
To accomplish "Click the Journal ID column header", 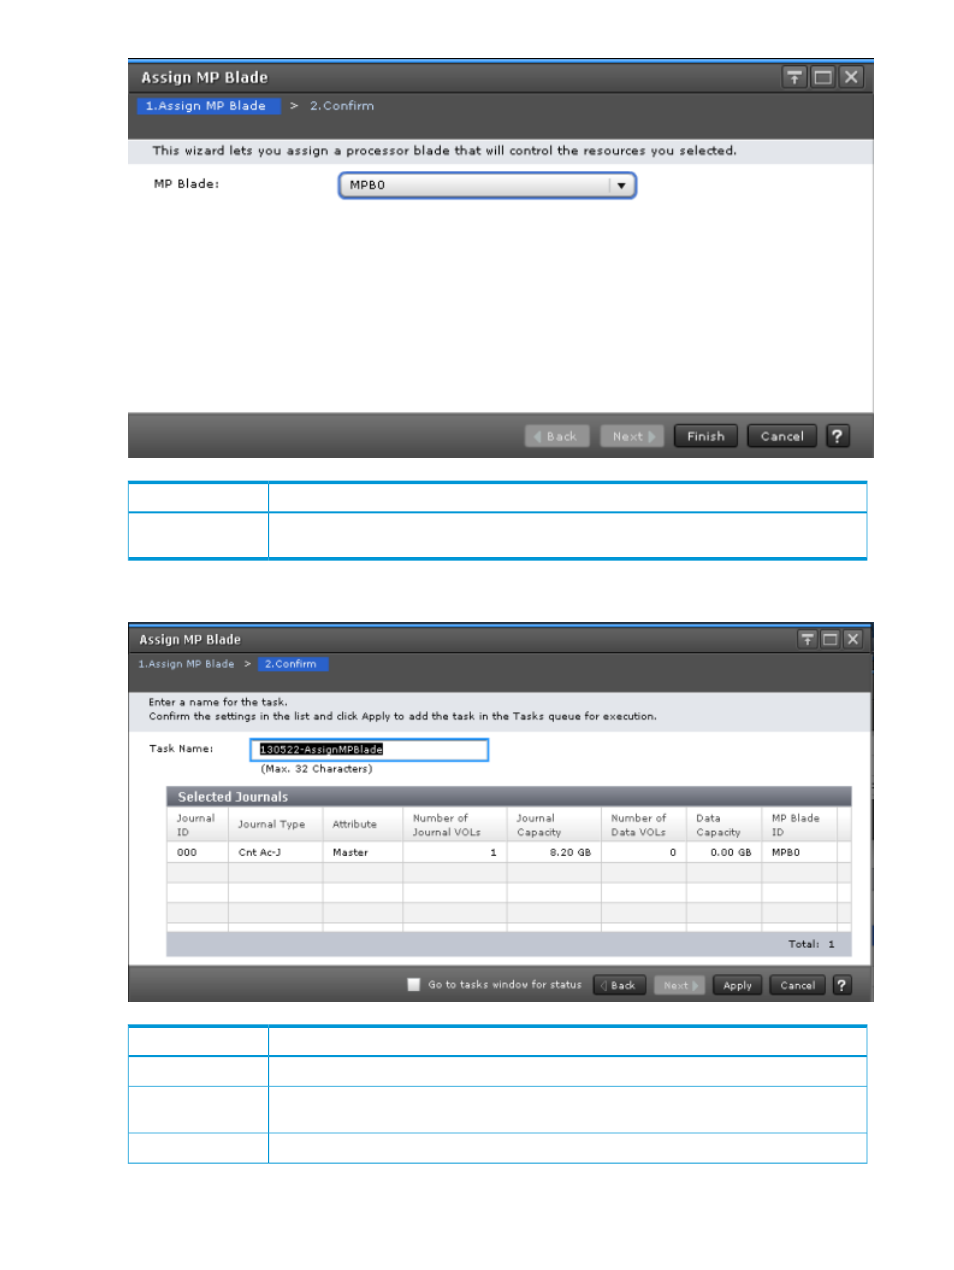I will (197, 825).
